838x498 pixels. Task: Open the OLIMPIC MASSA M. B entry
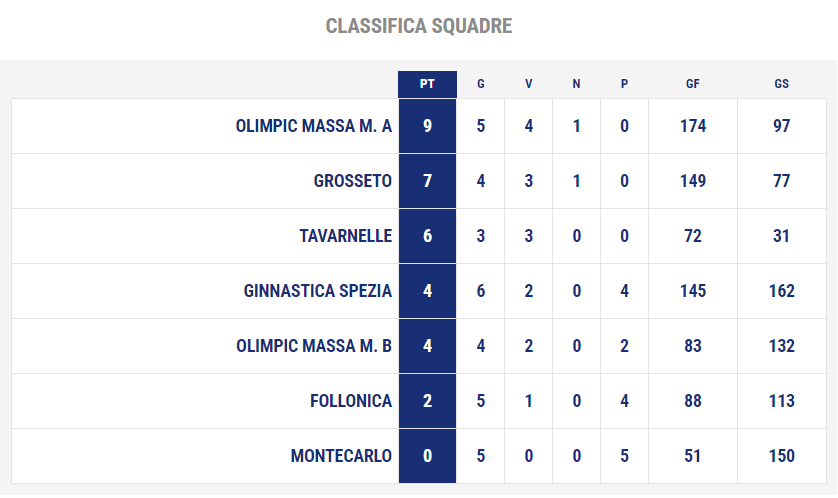tap(419, 346)
